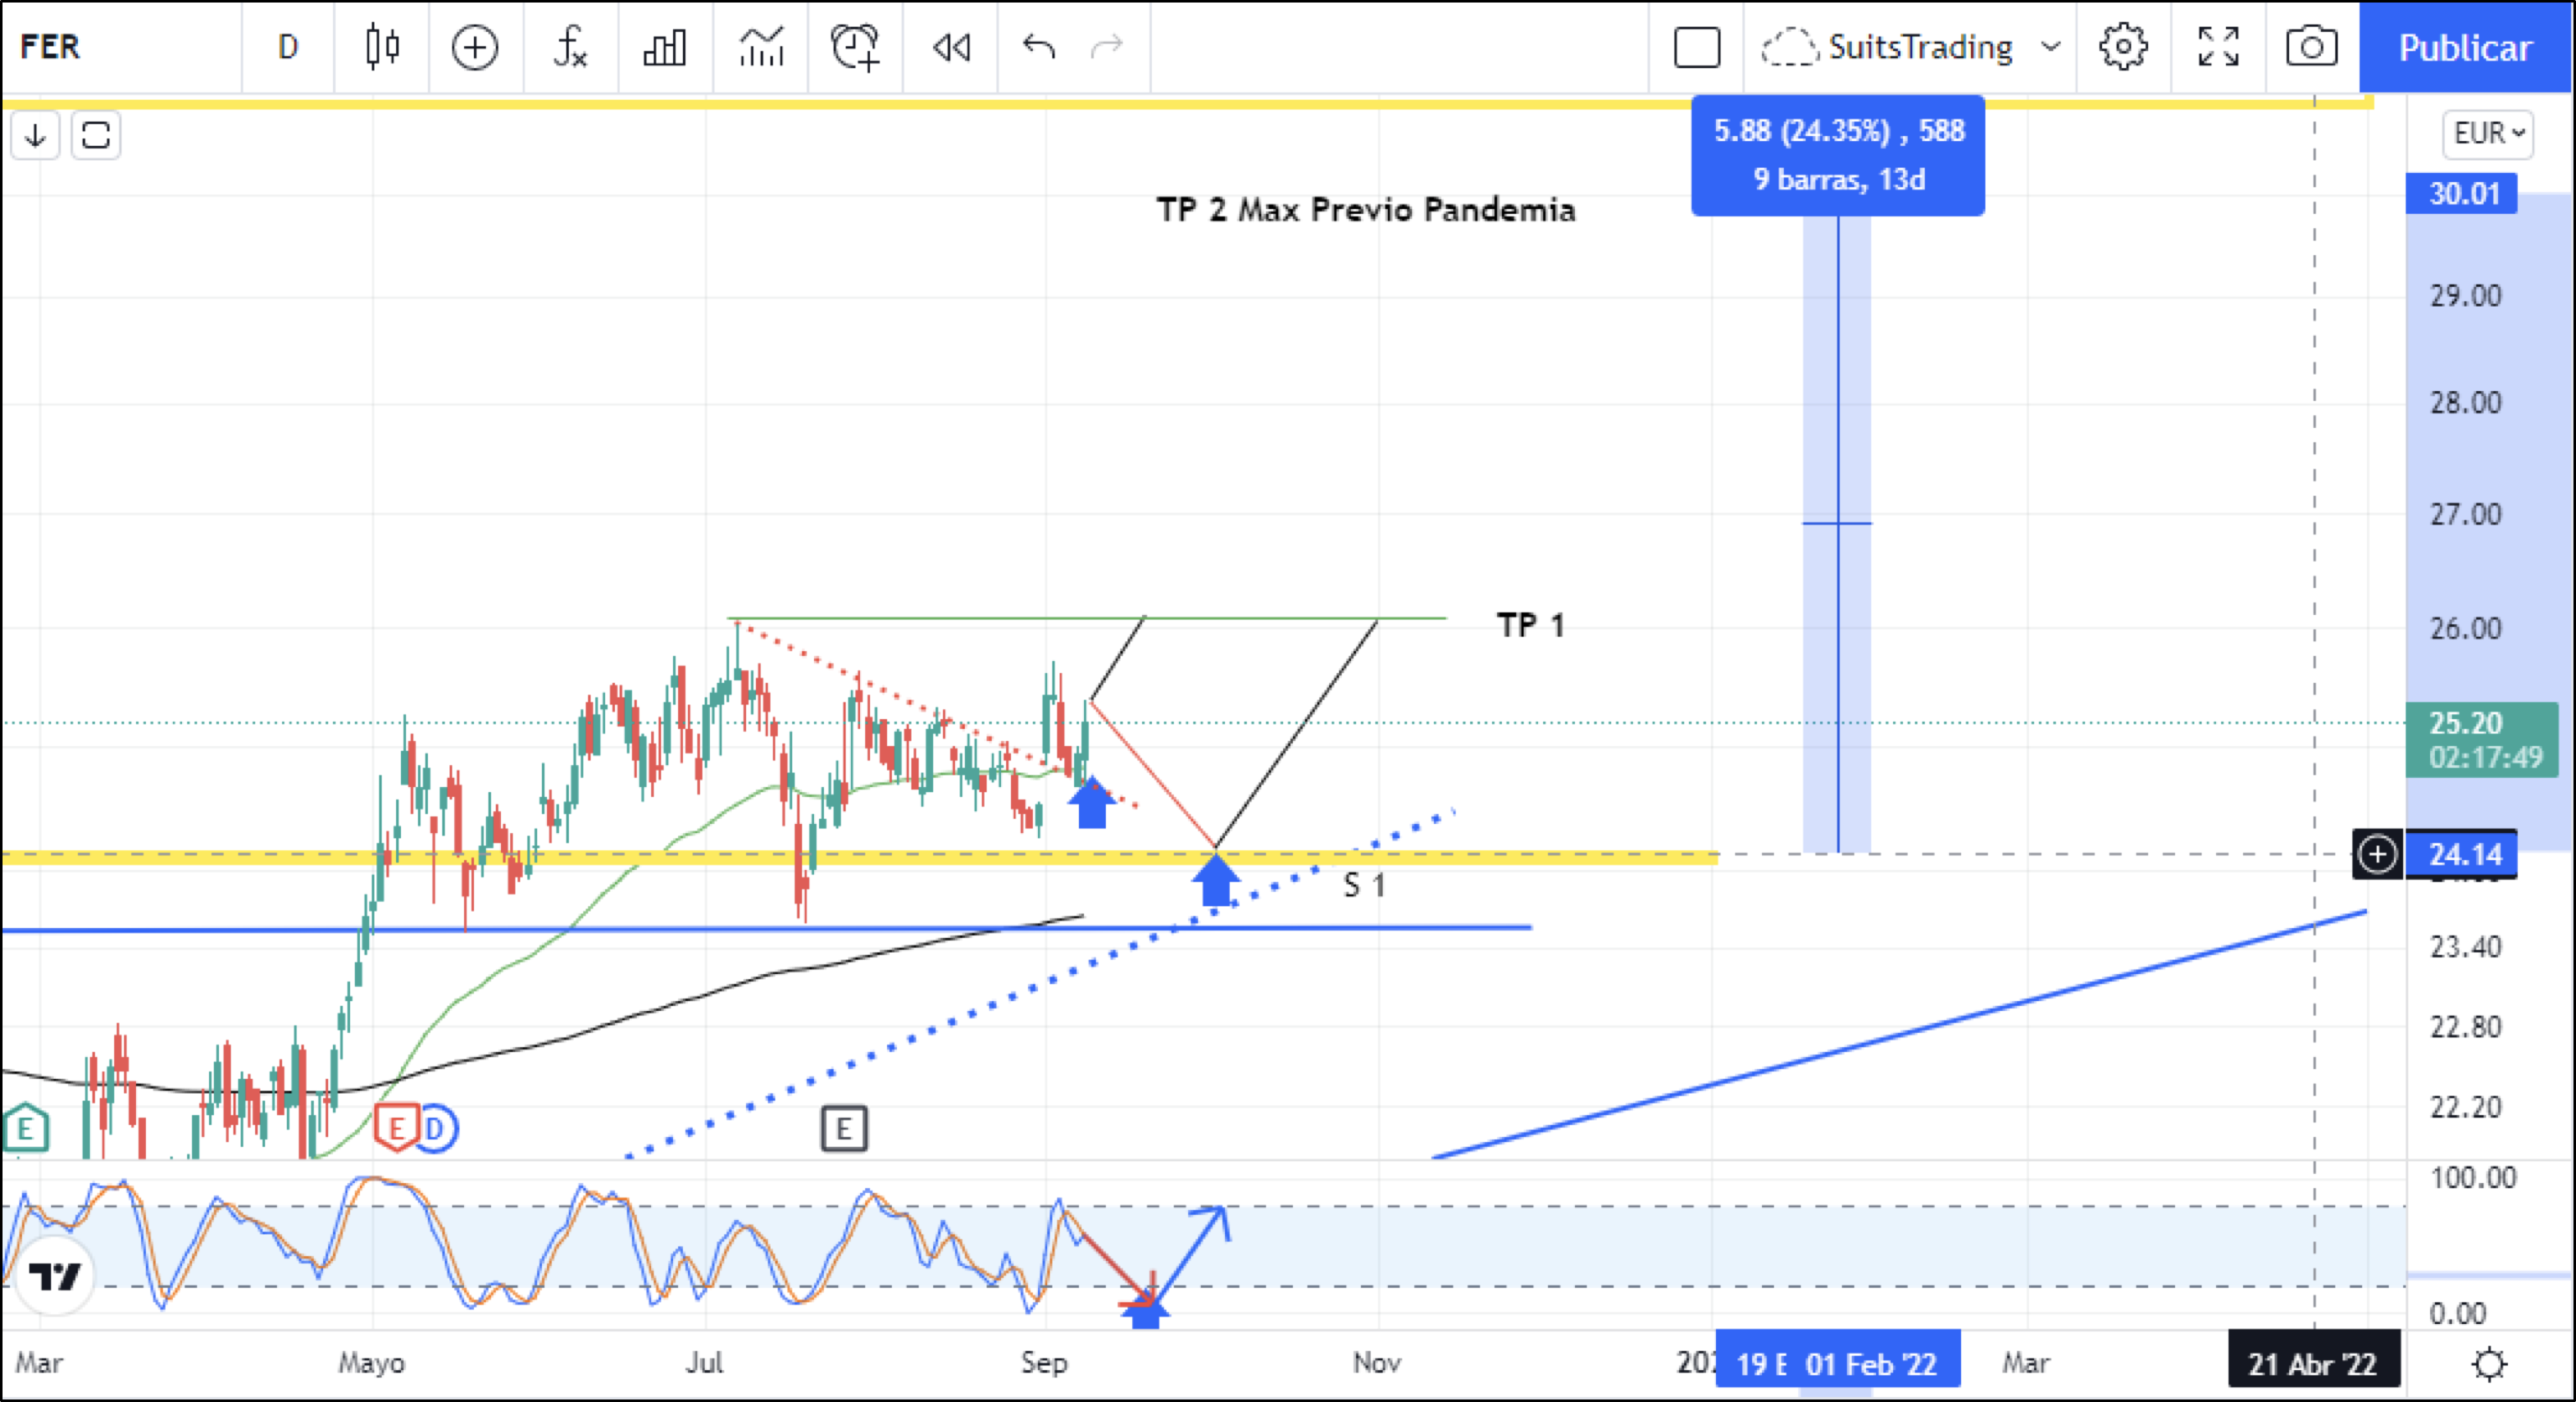Undo the last chart action
The width and height of the screenshot is (2576, 1402).
1039,47
